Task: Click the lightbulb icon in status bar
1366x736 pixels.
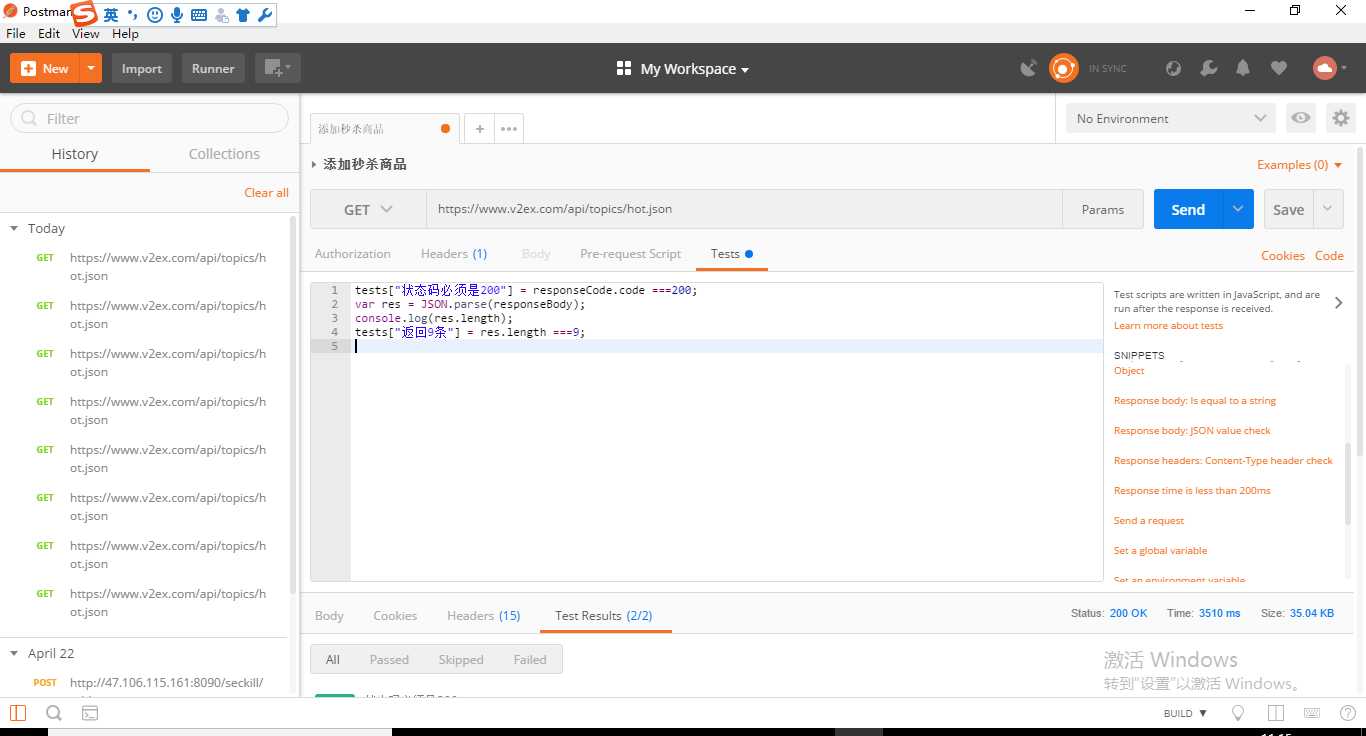Action: coord(1238,713)
